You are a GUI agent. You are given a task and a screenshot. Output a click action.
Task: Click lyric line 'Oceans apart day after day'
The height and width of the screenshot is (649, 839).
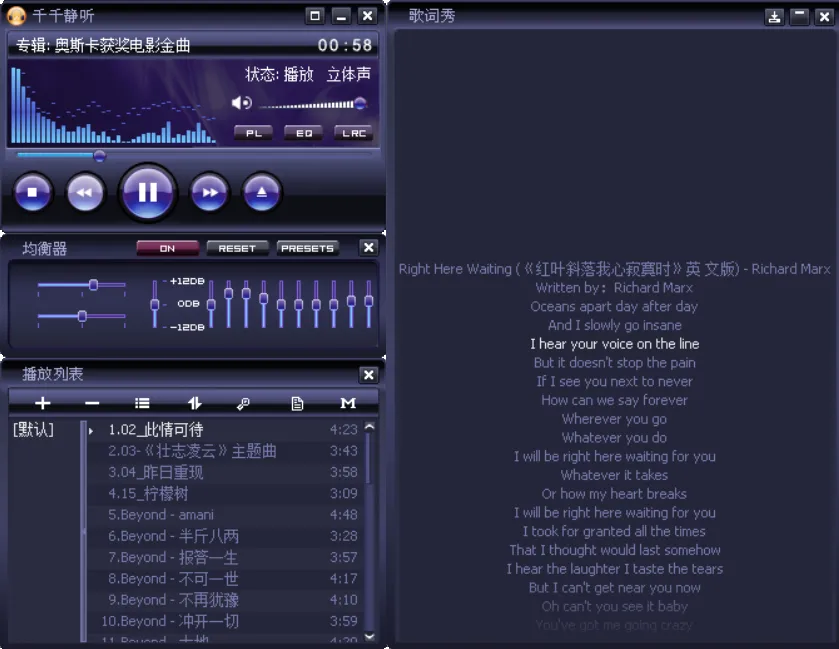click(614, 307)
